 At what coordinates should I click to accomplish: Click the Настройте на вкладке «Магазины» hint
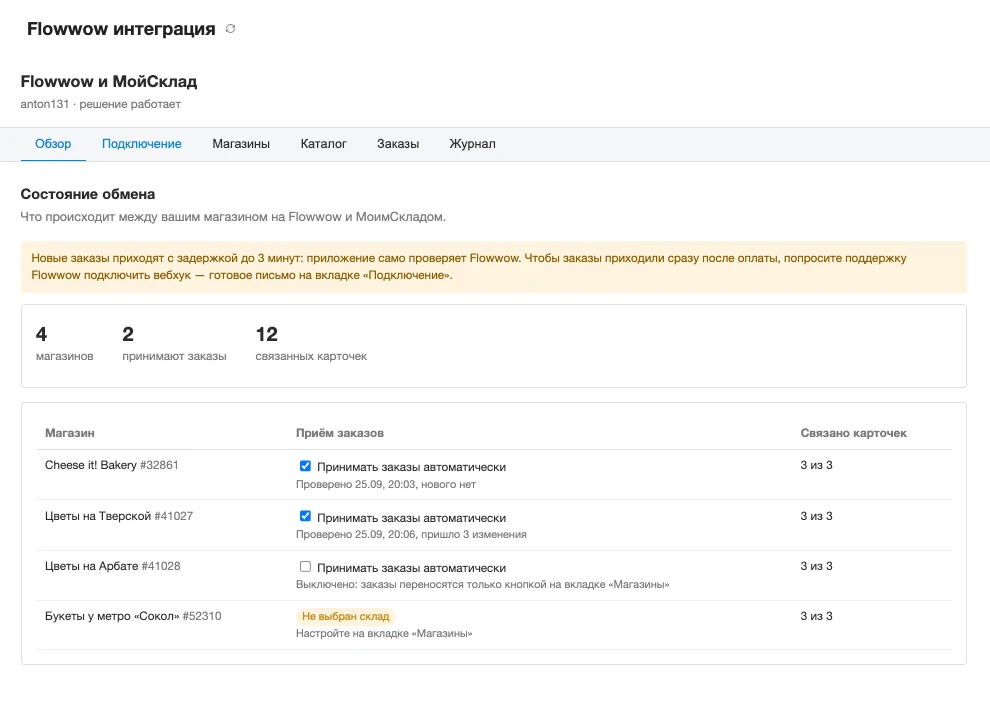pos(384,633)
